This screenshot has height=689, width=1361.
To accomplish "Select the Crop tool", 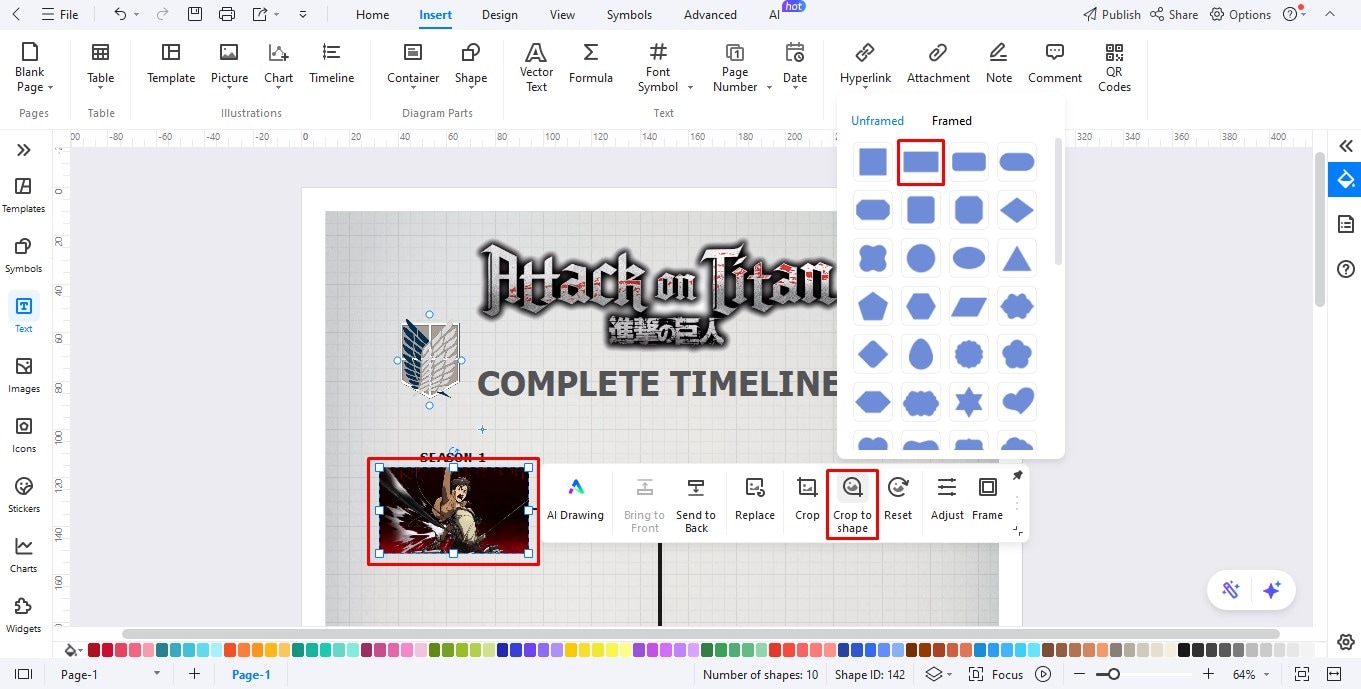I will 807,498.
